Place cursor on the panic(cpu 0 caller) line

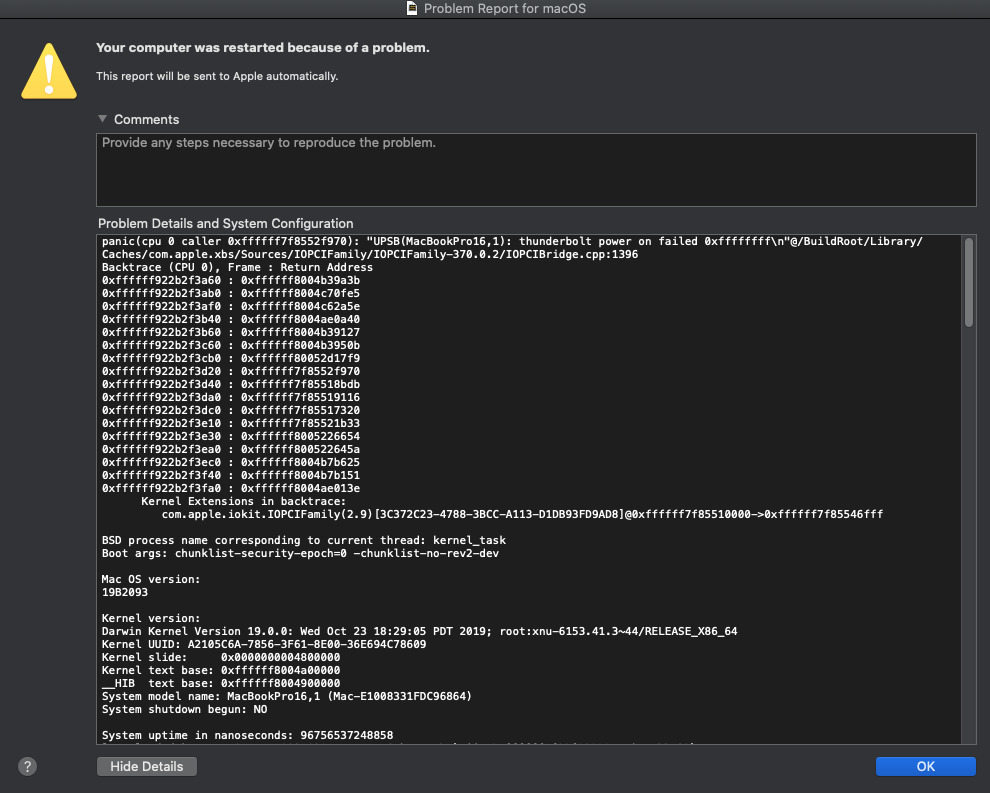click(x=400, y=242)
